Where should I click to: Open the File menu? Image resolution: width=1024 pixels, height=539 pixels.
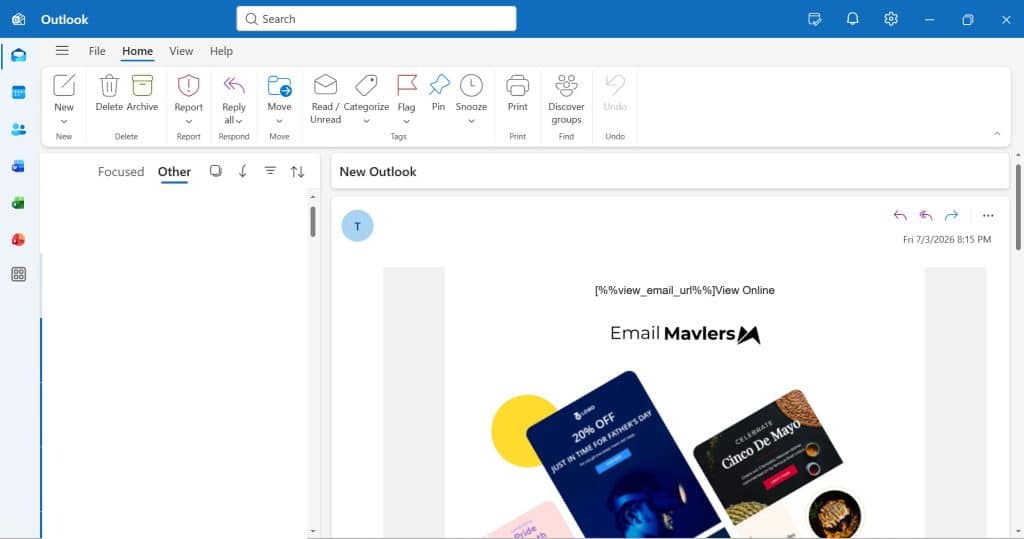[x=97, y=51]
